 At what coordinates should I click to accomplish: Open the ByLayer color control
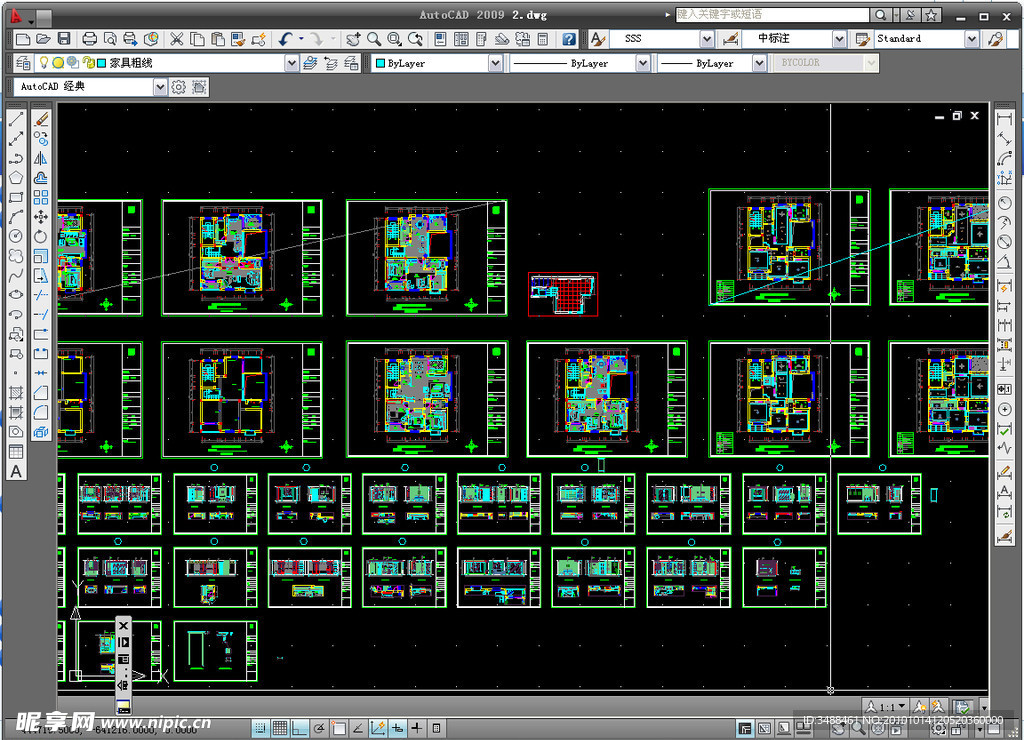(x=438, y=63)
